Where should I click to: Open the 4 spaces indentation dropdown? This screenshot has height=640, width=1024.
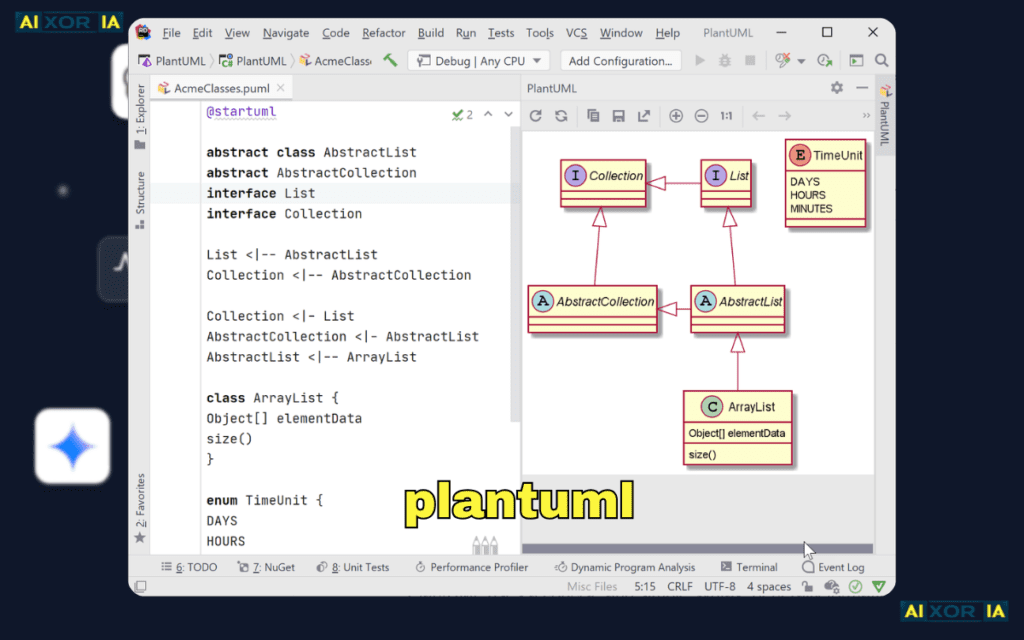pos(767,586)
